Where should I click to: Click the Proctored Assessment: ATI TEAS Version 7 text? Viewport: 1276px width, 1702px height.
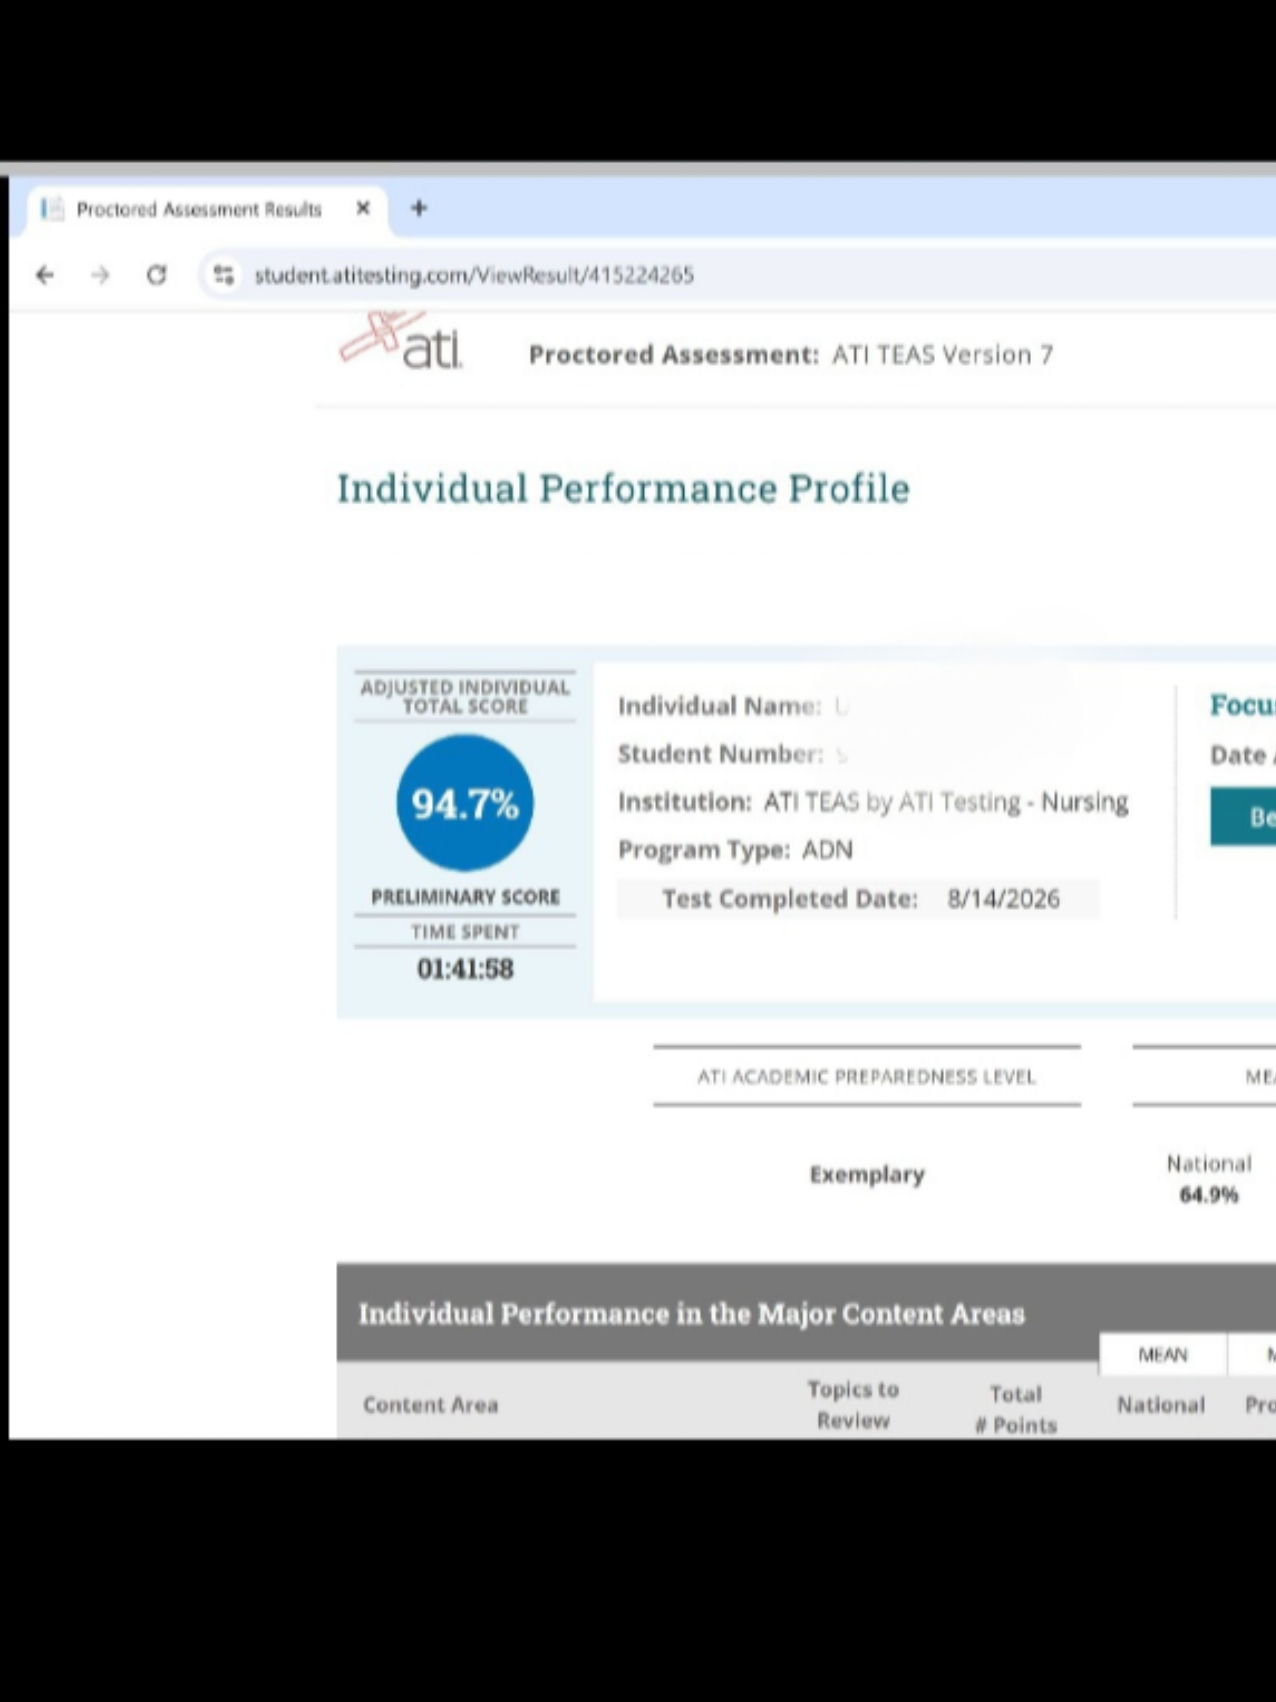click(x=791, y=355)
